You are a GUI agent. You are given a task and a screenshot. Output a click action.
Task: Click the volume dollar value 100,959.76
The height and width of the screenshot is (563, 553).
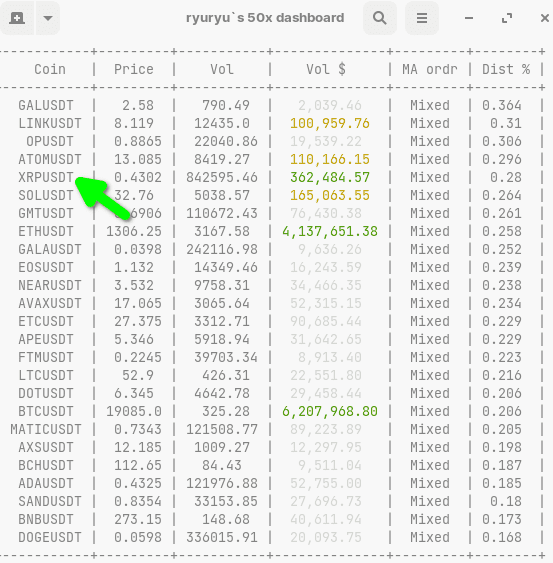point(330,124)
